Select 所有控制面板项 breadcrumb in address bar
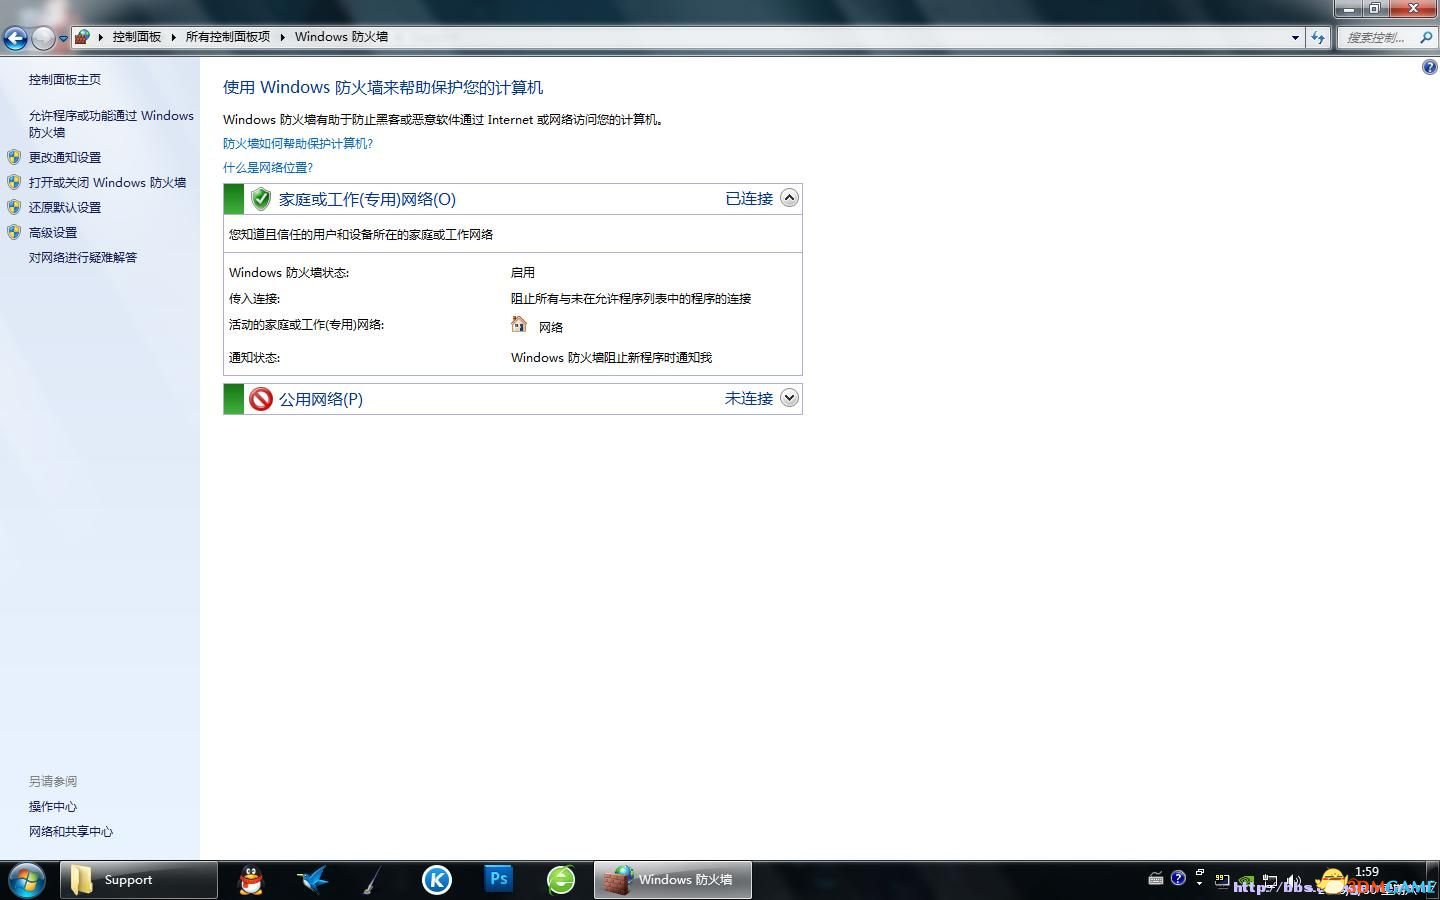1440x900 pixels. coord(228,37)
